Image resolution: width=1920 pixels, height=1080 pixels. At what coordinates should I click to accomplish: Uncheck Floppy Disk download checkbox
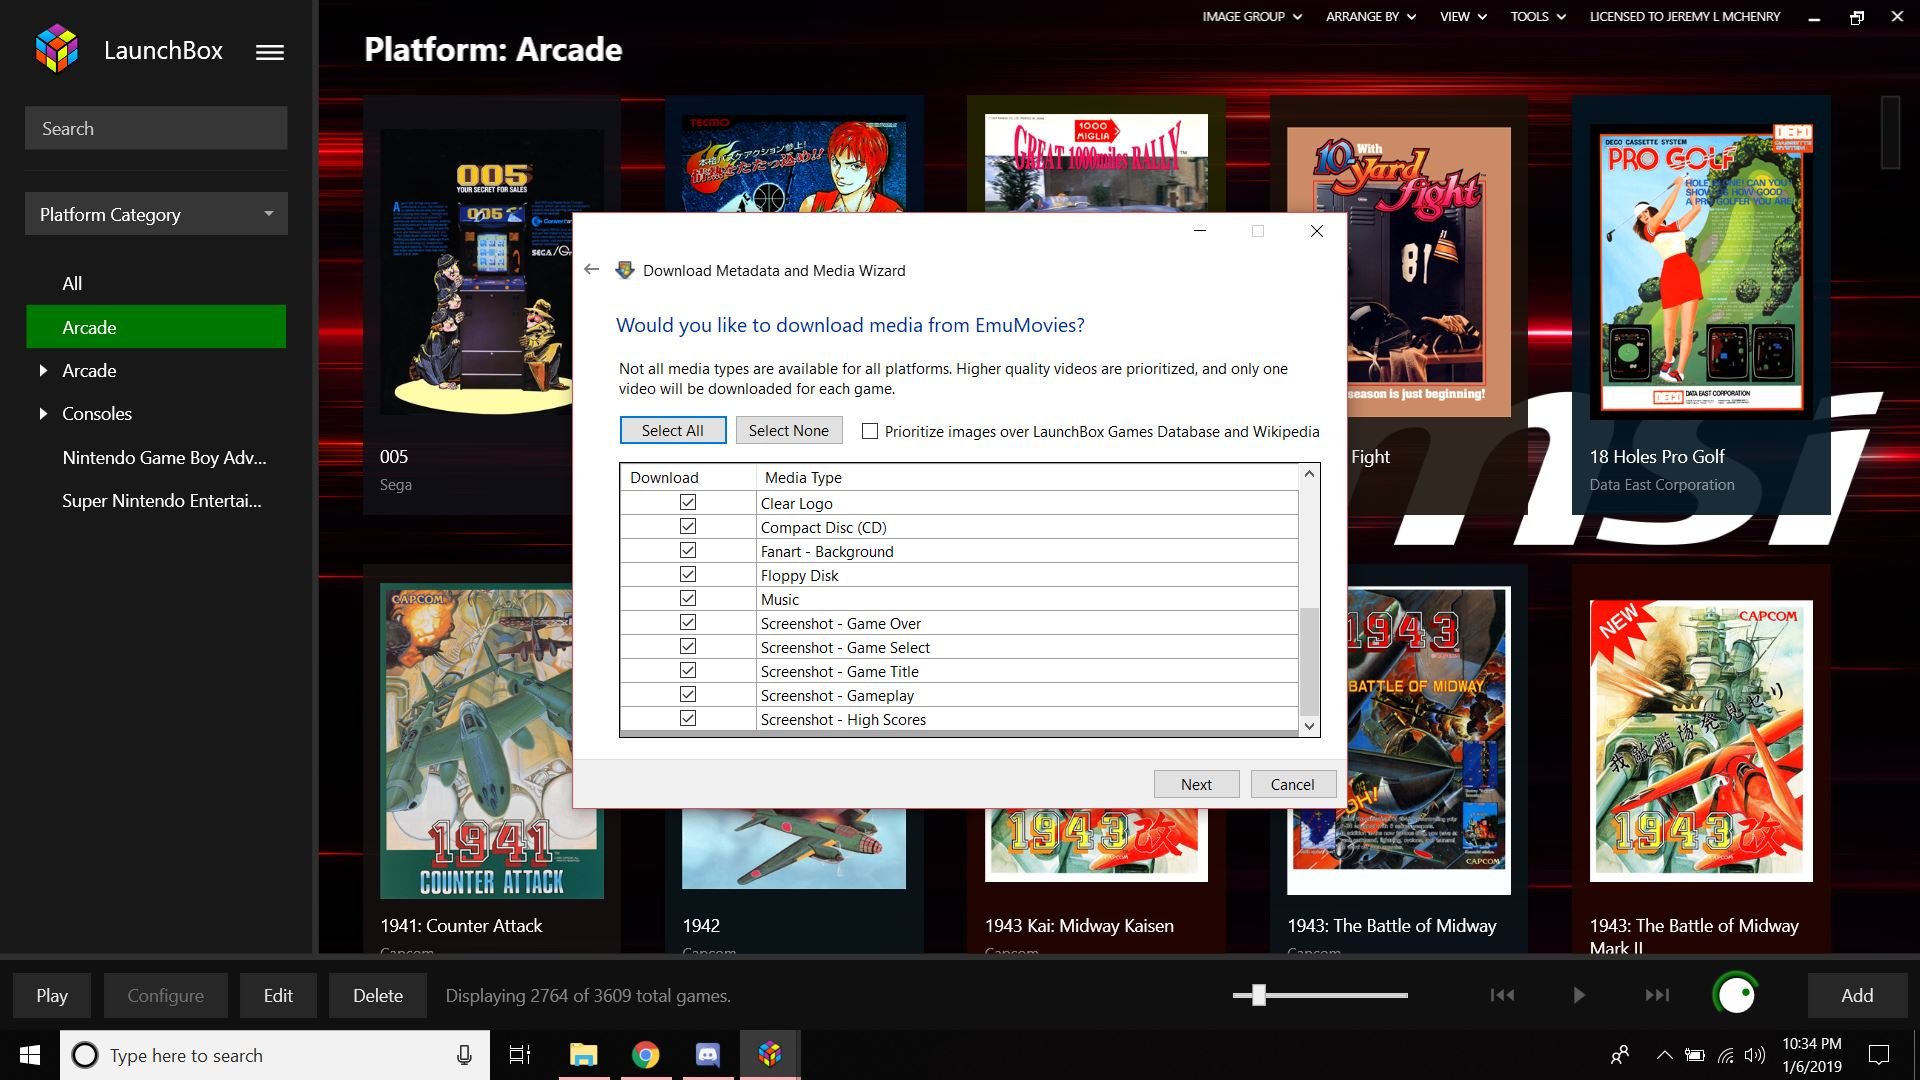point(688,574)
